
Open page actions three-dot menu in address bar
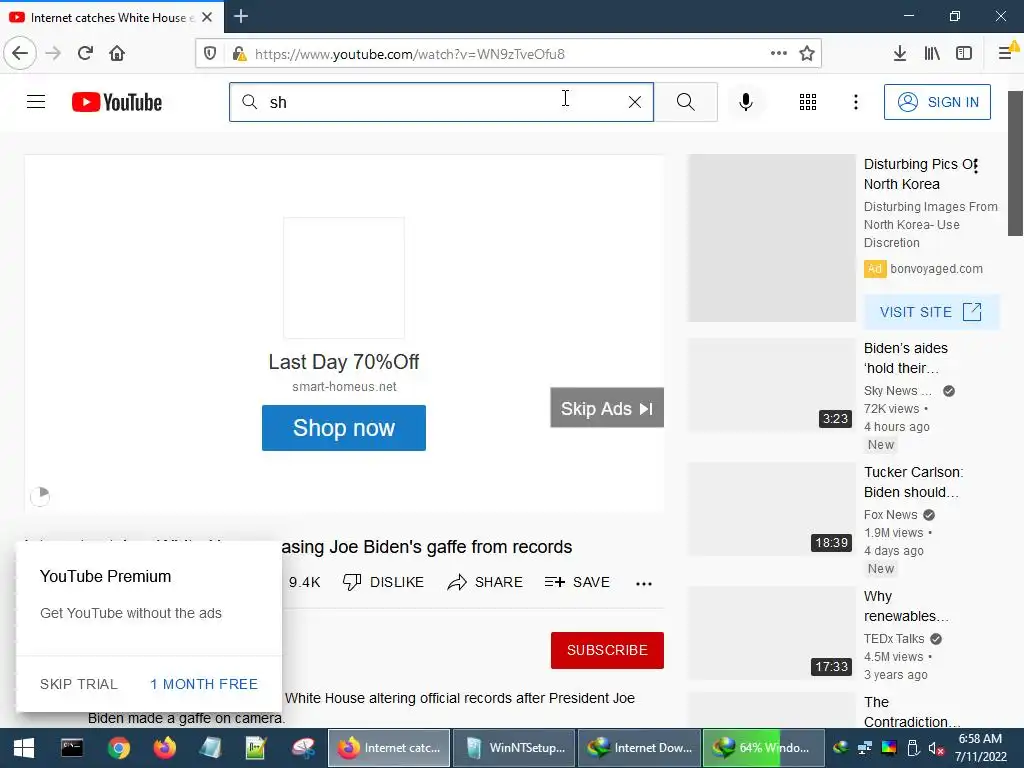click(778, 54)
